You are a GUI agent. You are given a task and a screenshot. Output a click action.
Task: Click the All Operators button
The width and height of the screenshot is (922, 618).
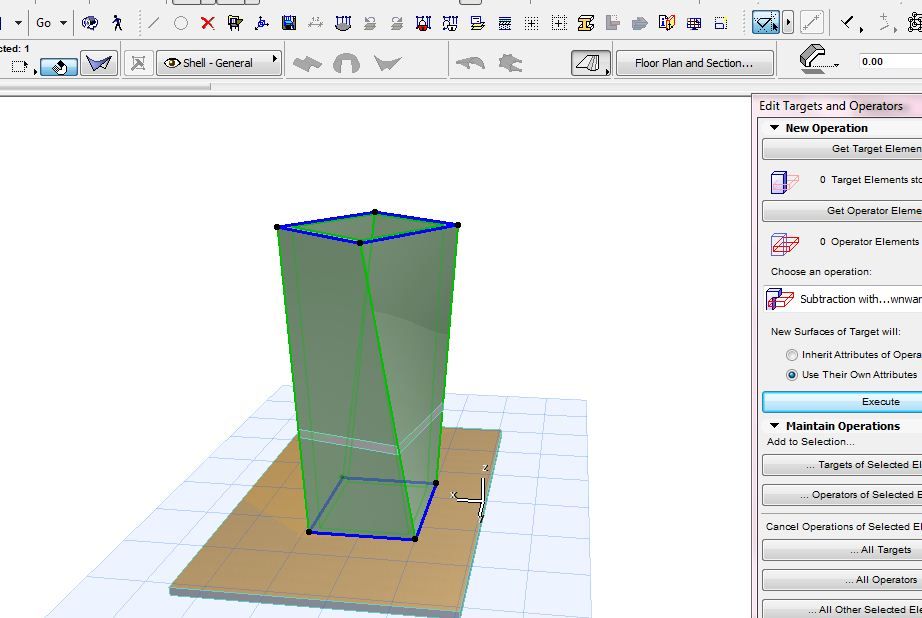842,580
